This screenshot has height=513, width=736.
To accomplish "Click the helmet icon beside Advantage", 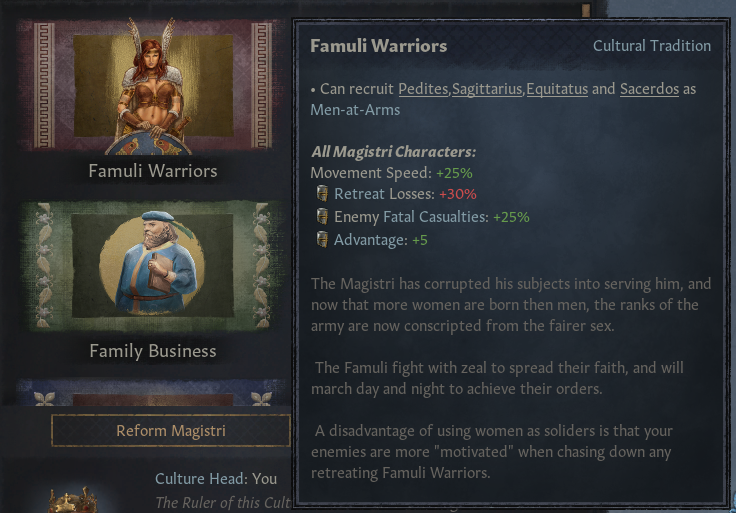I will pyautogui.click(x=322, y=239).
